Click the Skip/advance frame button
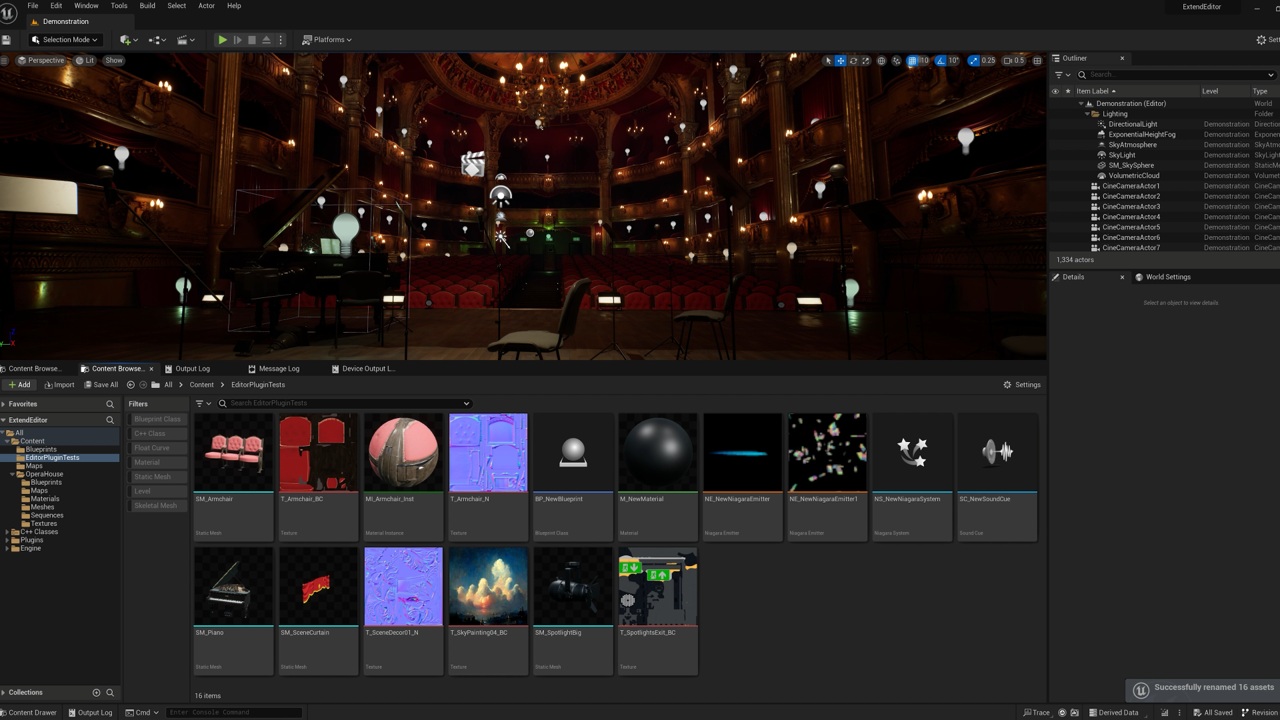The height and width of the screenshot is (720, 1280). coord(237,39)
